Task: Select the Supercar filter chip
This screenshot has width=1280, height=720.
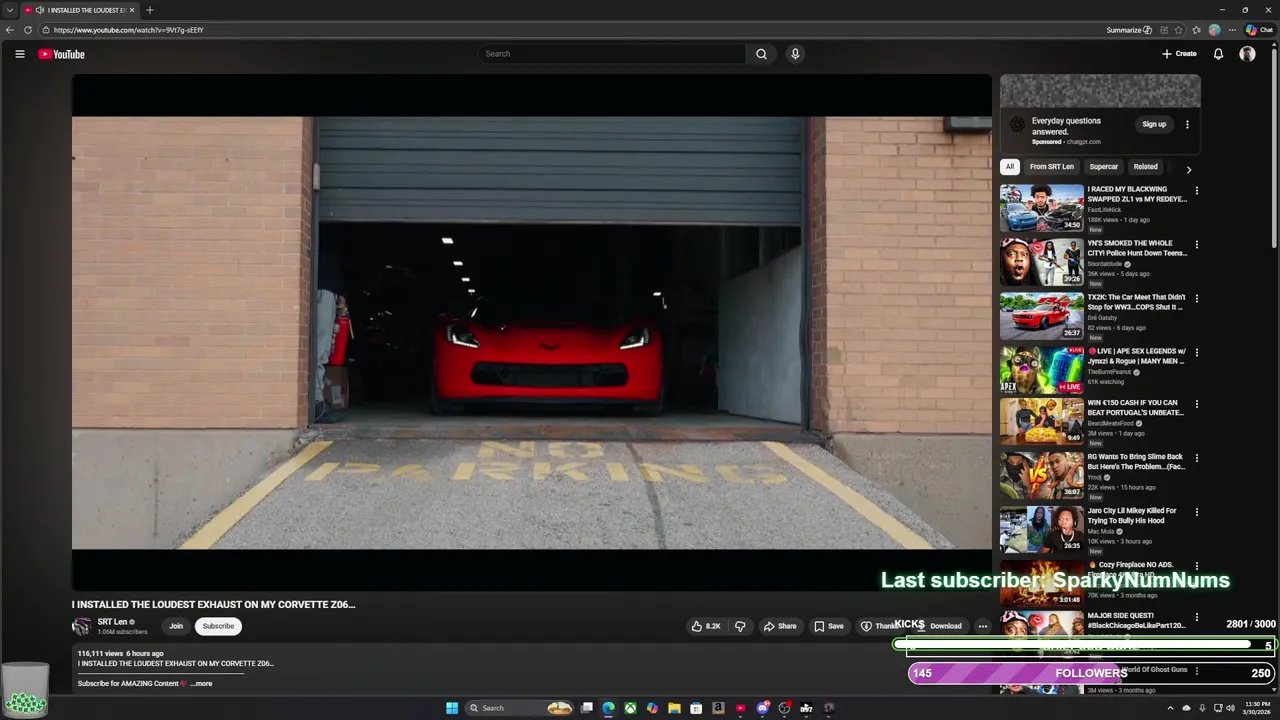Action: (1103, 167)
